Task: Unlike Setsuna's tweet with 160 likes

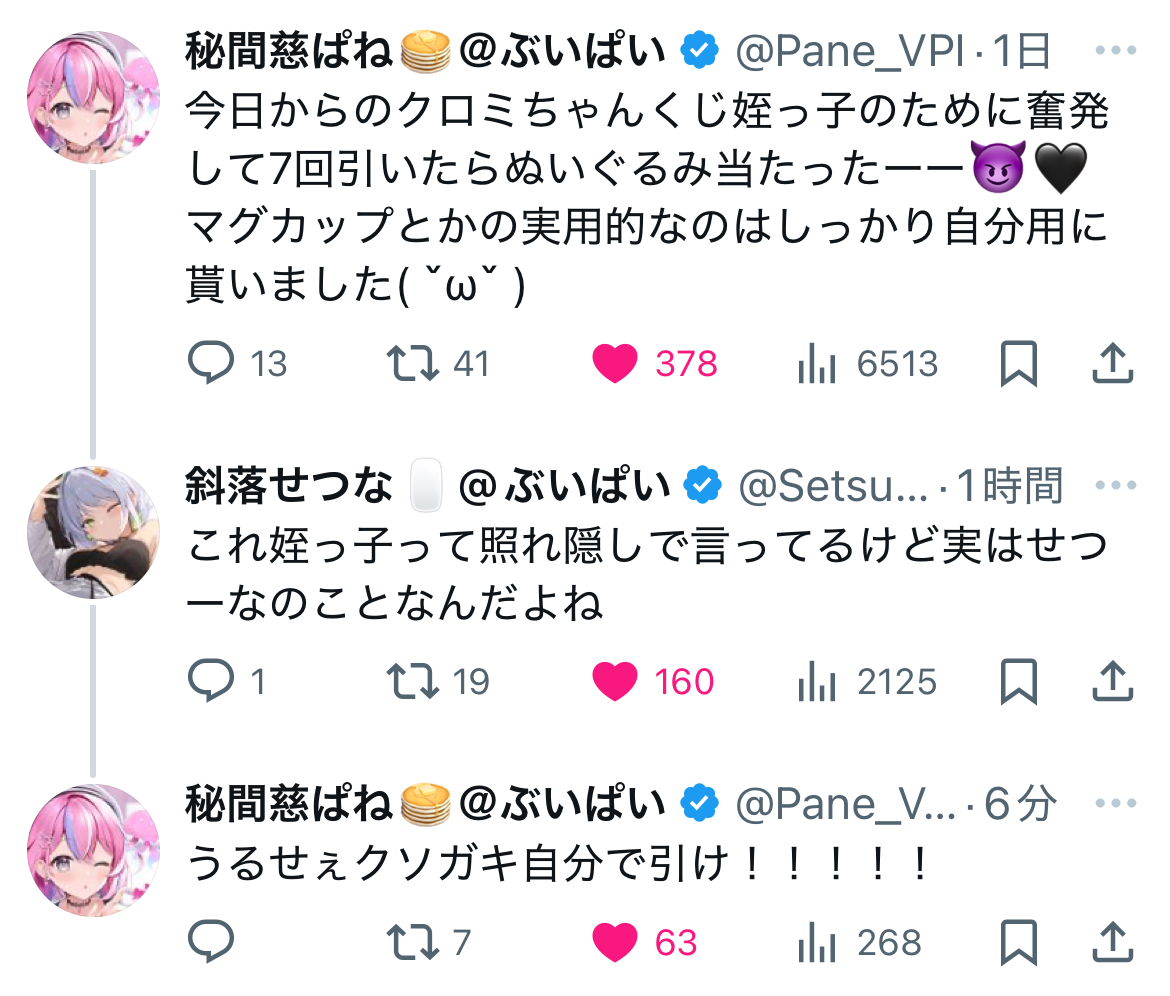Action: coord(615,682)
